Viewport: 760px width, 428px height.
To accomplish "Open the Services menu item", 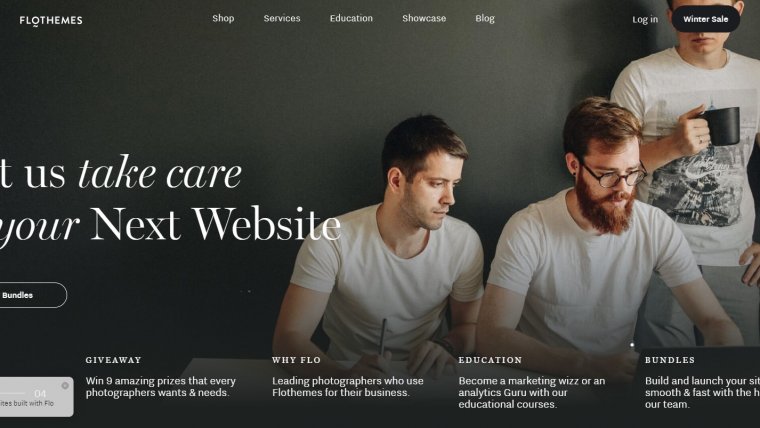I will click(282, 18).
